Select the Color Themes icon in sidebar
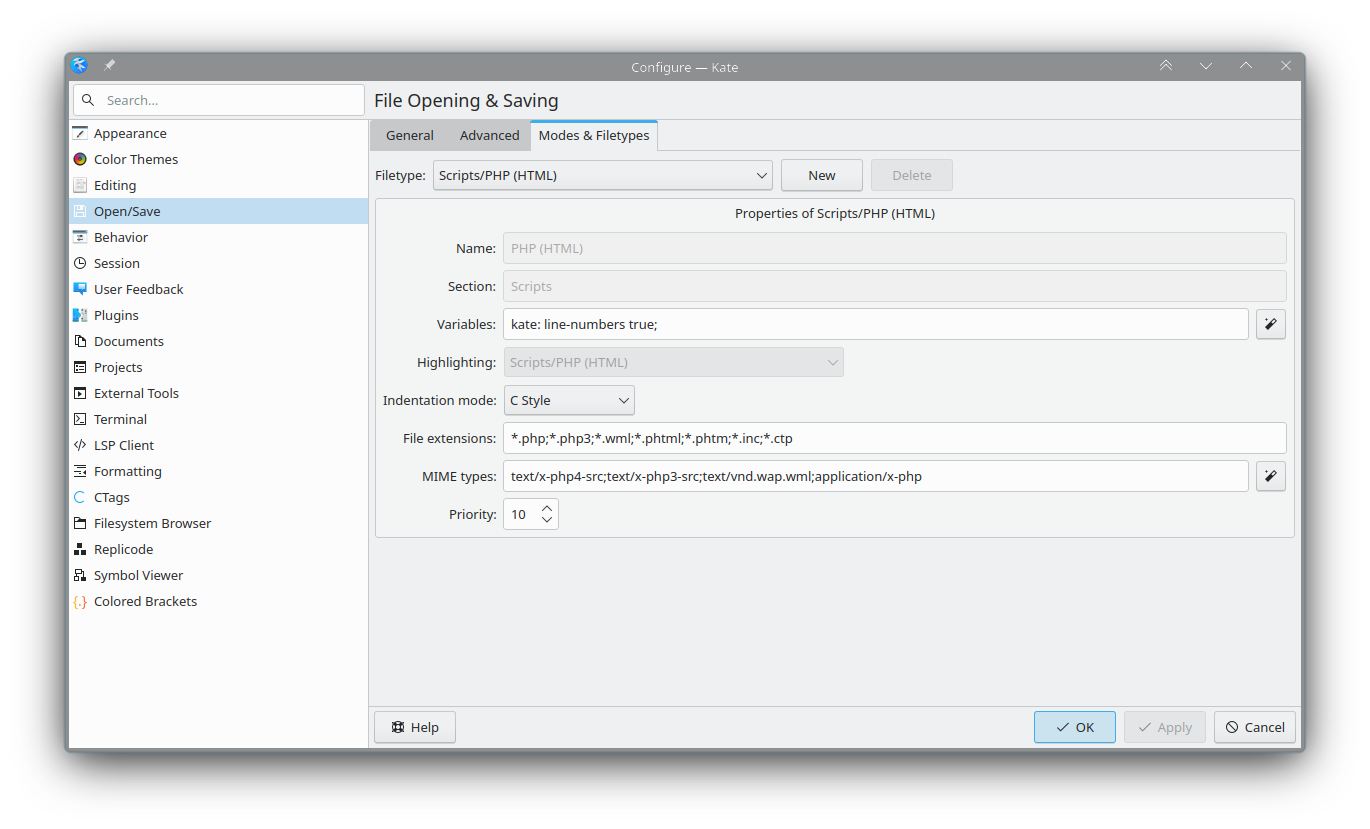Image resolution: width=1370 pixels, height=829 pixels. (x=80, y=159)
